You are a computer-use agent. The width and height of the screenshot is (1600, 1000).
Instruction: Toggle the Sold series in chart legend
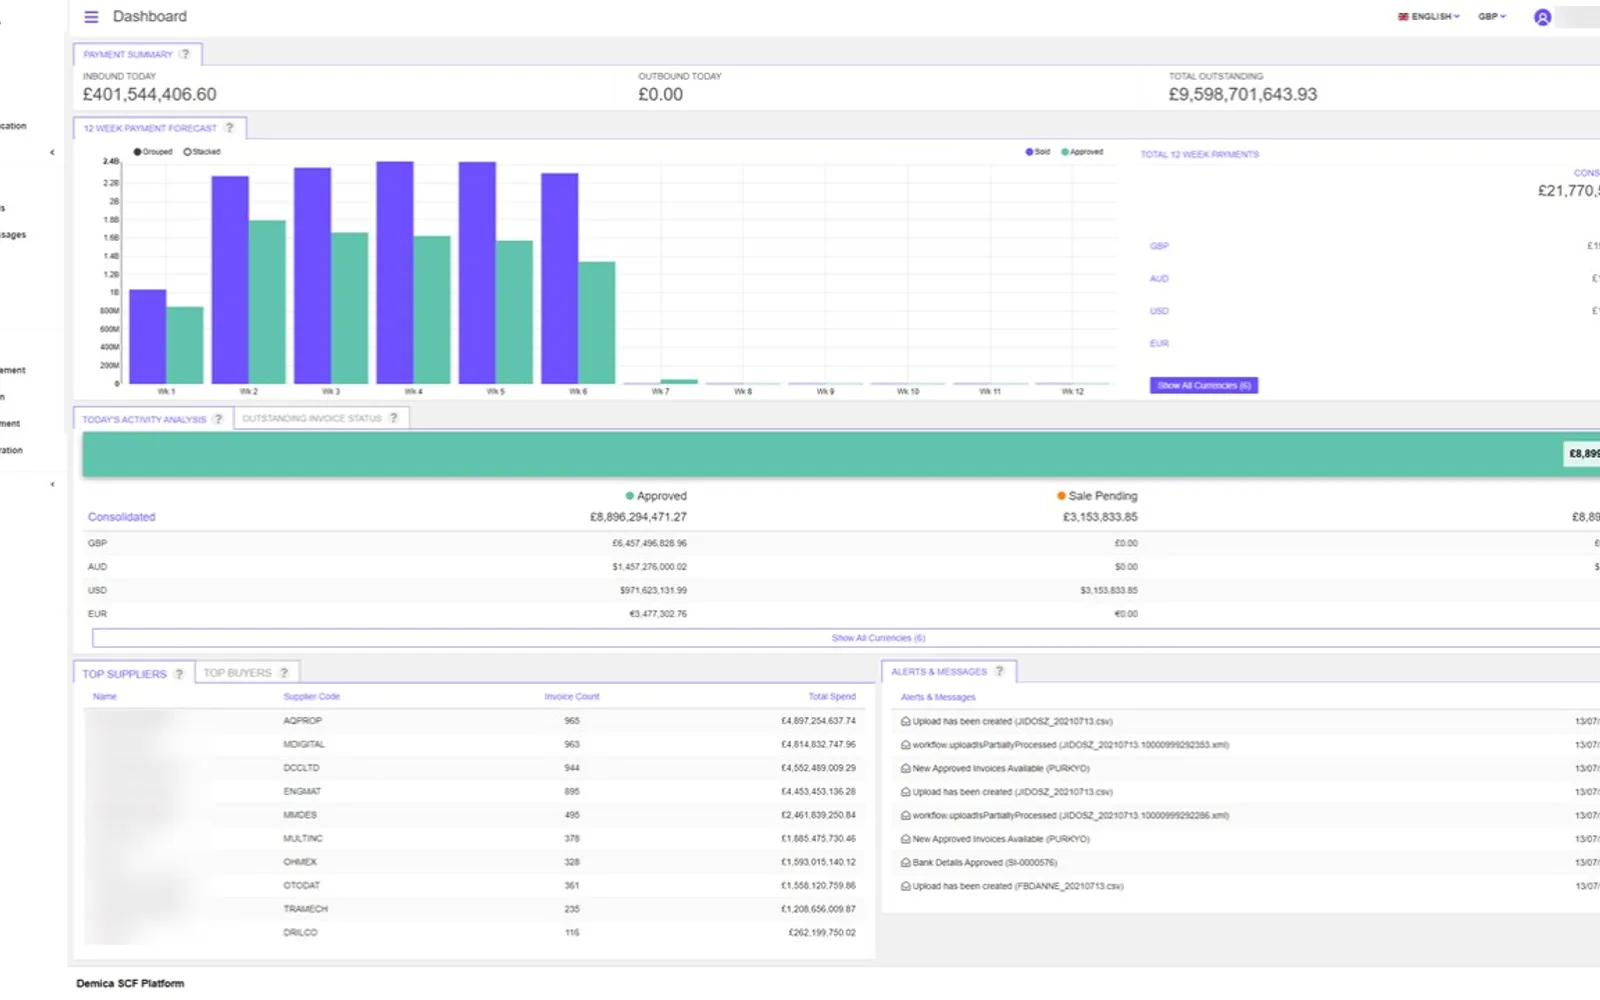click(1037, 152)
